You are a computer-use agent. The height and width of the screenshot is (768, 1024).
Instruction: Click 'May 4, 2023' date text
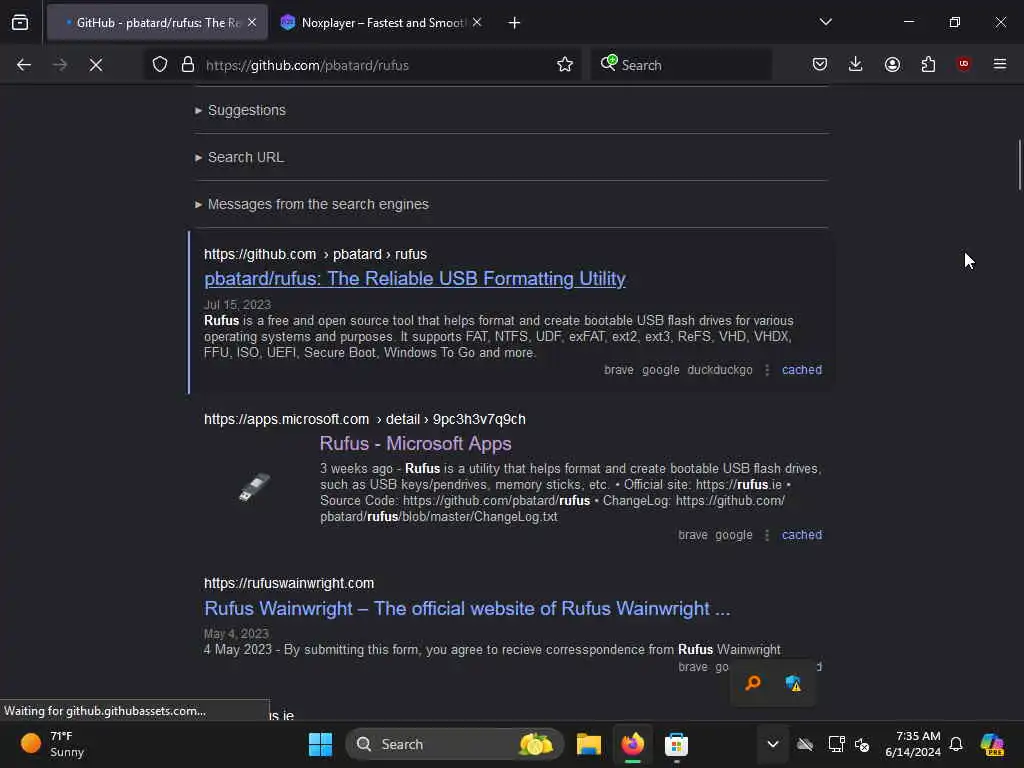point(236,633)
